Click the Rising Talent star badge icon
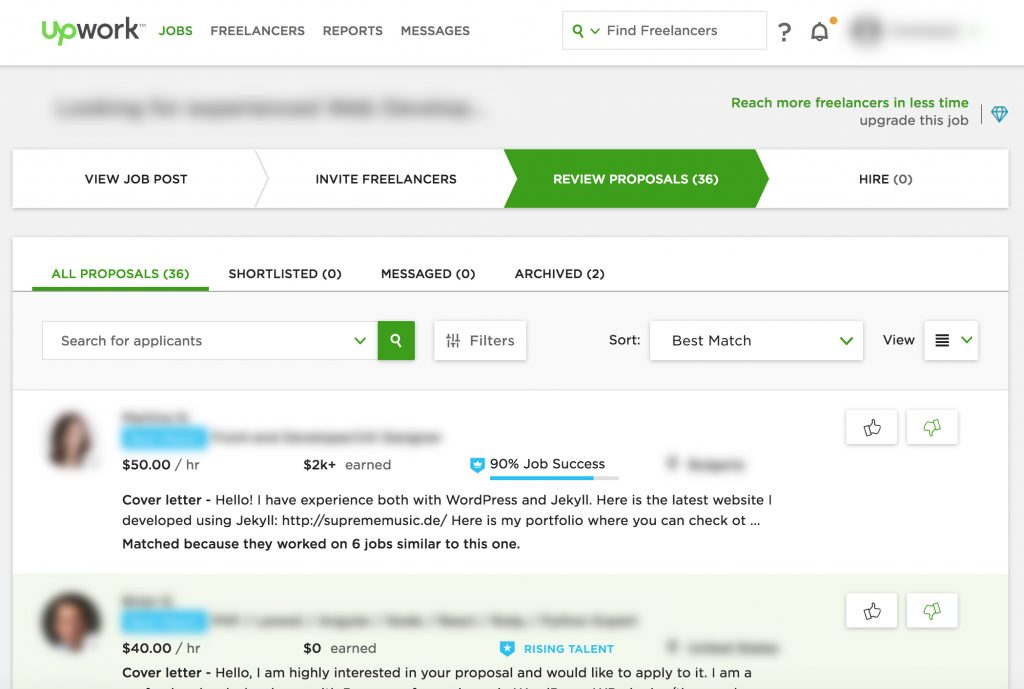 point(507,649)
